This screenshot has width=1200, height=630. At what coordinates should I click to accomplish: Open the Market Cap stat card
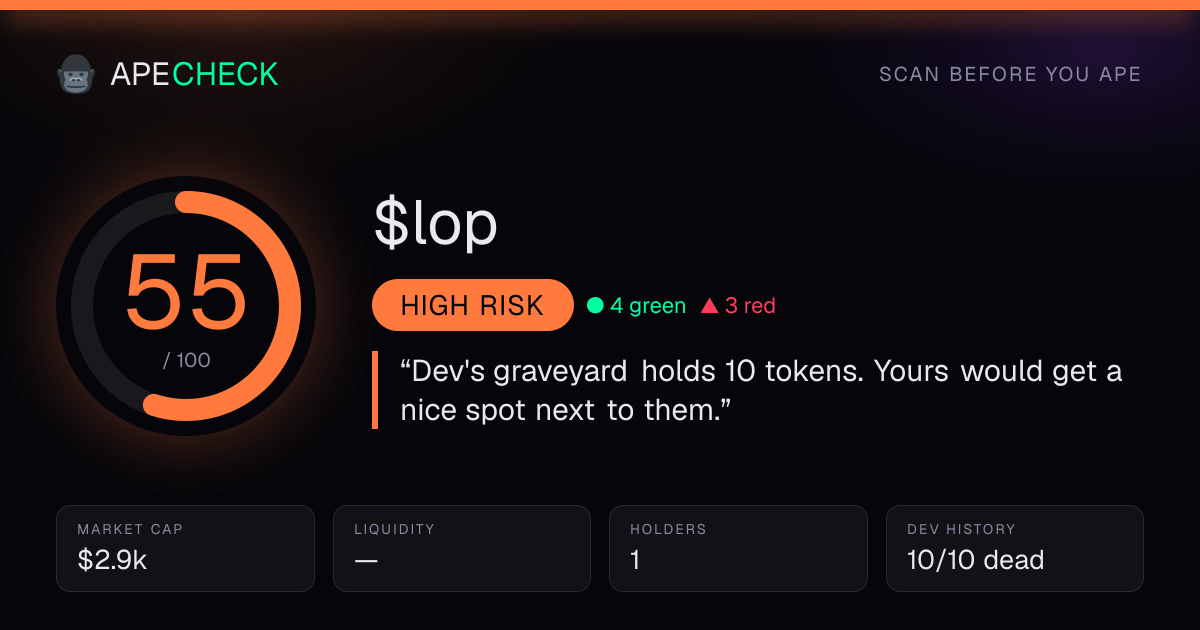pos(186,548)
